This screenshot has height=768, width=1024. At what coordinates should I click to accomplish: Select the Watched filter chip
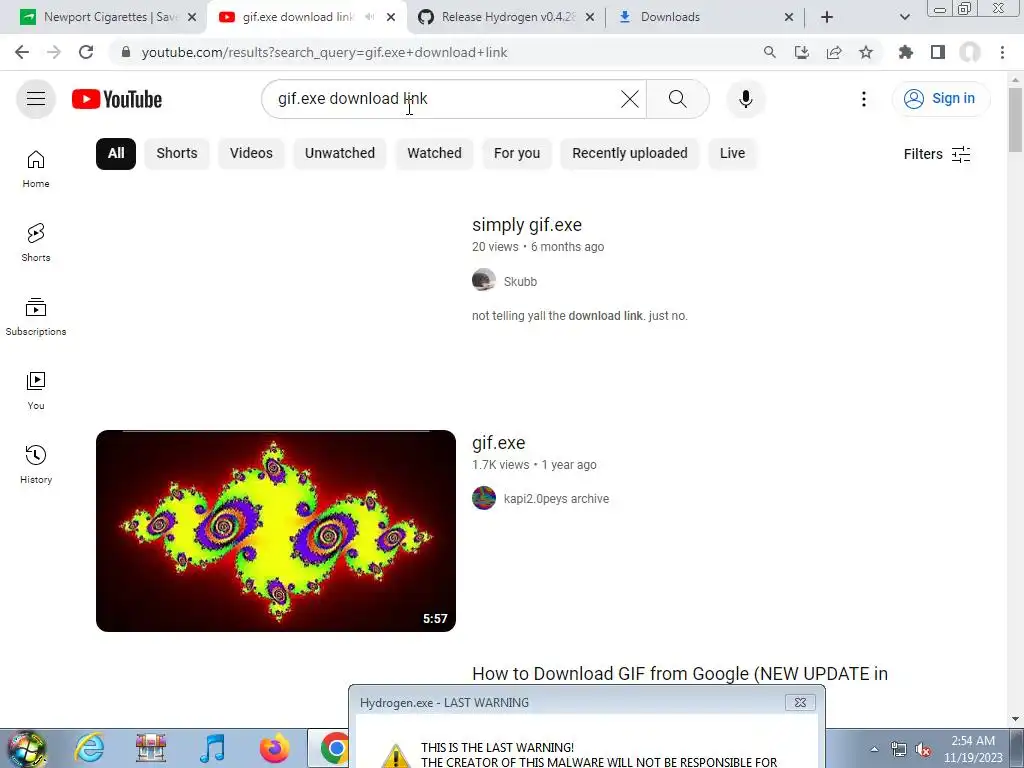pos(434,153)
